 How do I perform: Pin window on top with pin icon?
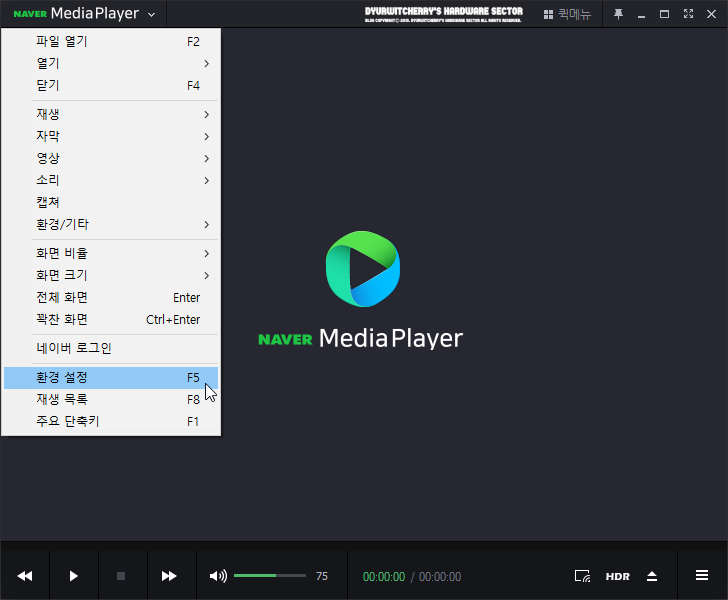tap(618, 14)
